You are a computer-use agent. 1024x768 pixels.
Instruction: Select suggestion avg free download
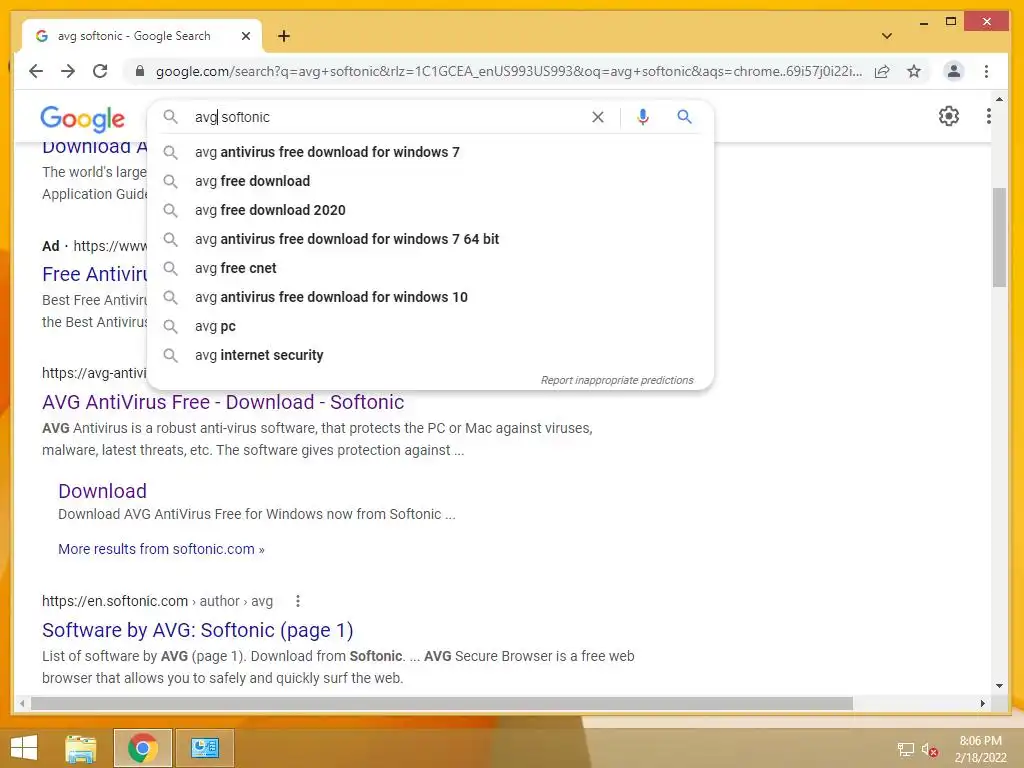[431, 181]
